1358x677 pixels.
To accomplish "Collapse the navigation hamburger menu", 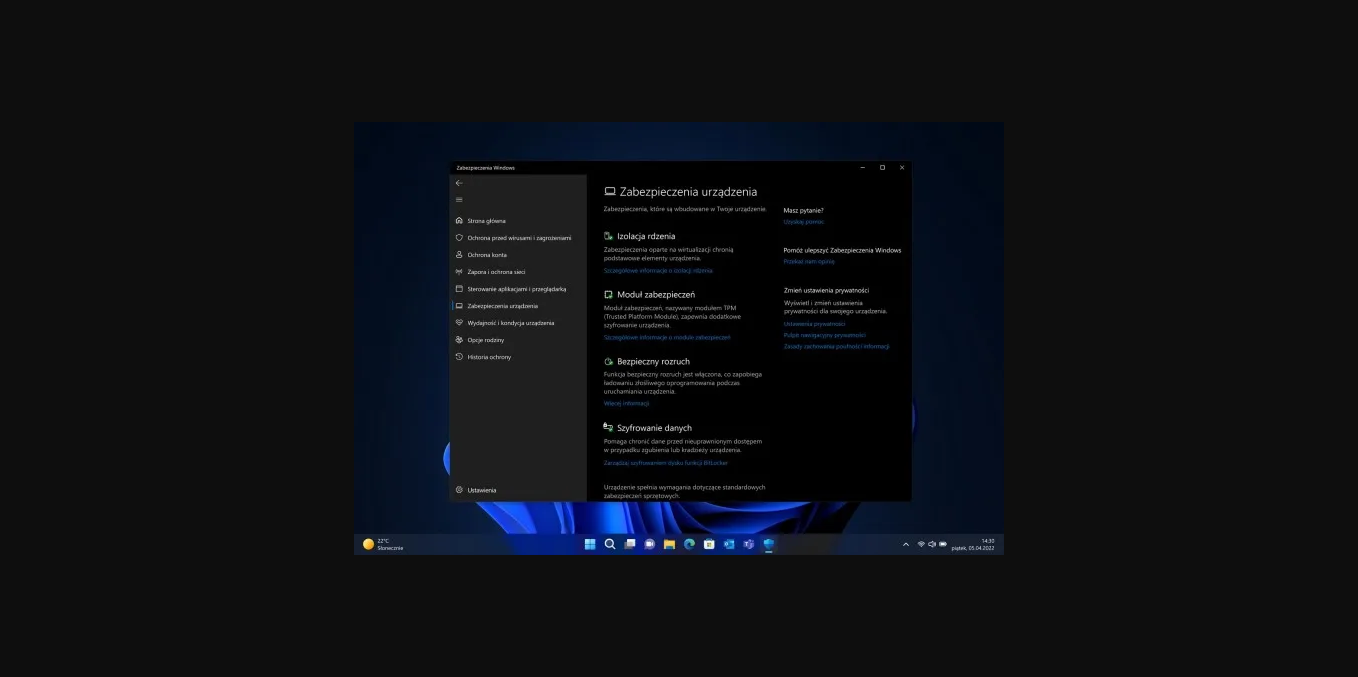I will tap(459, 200).
